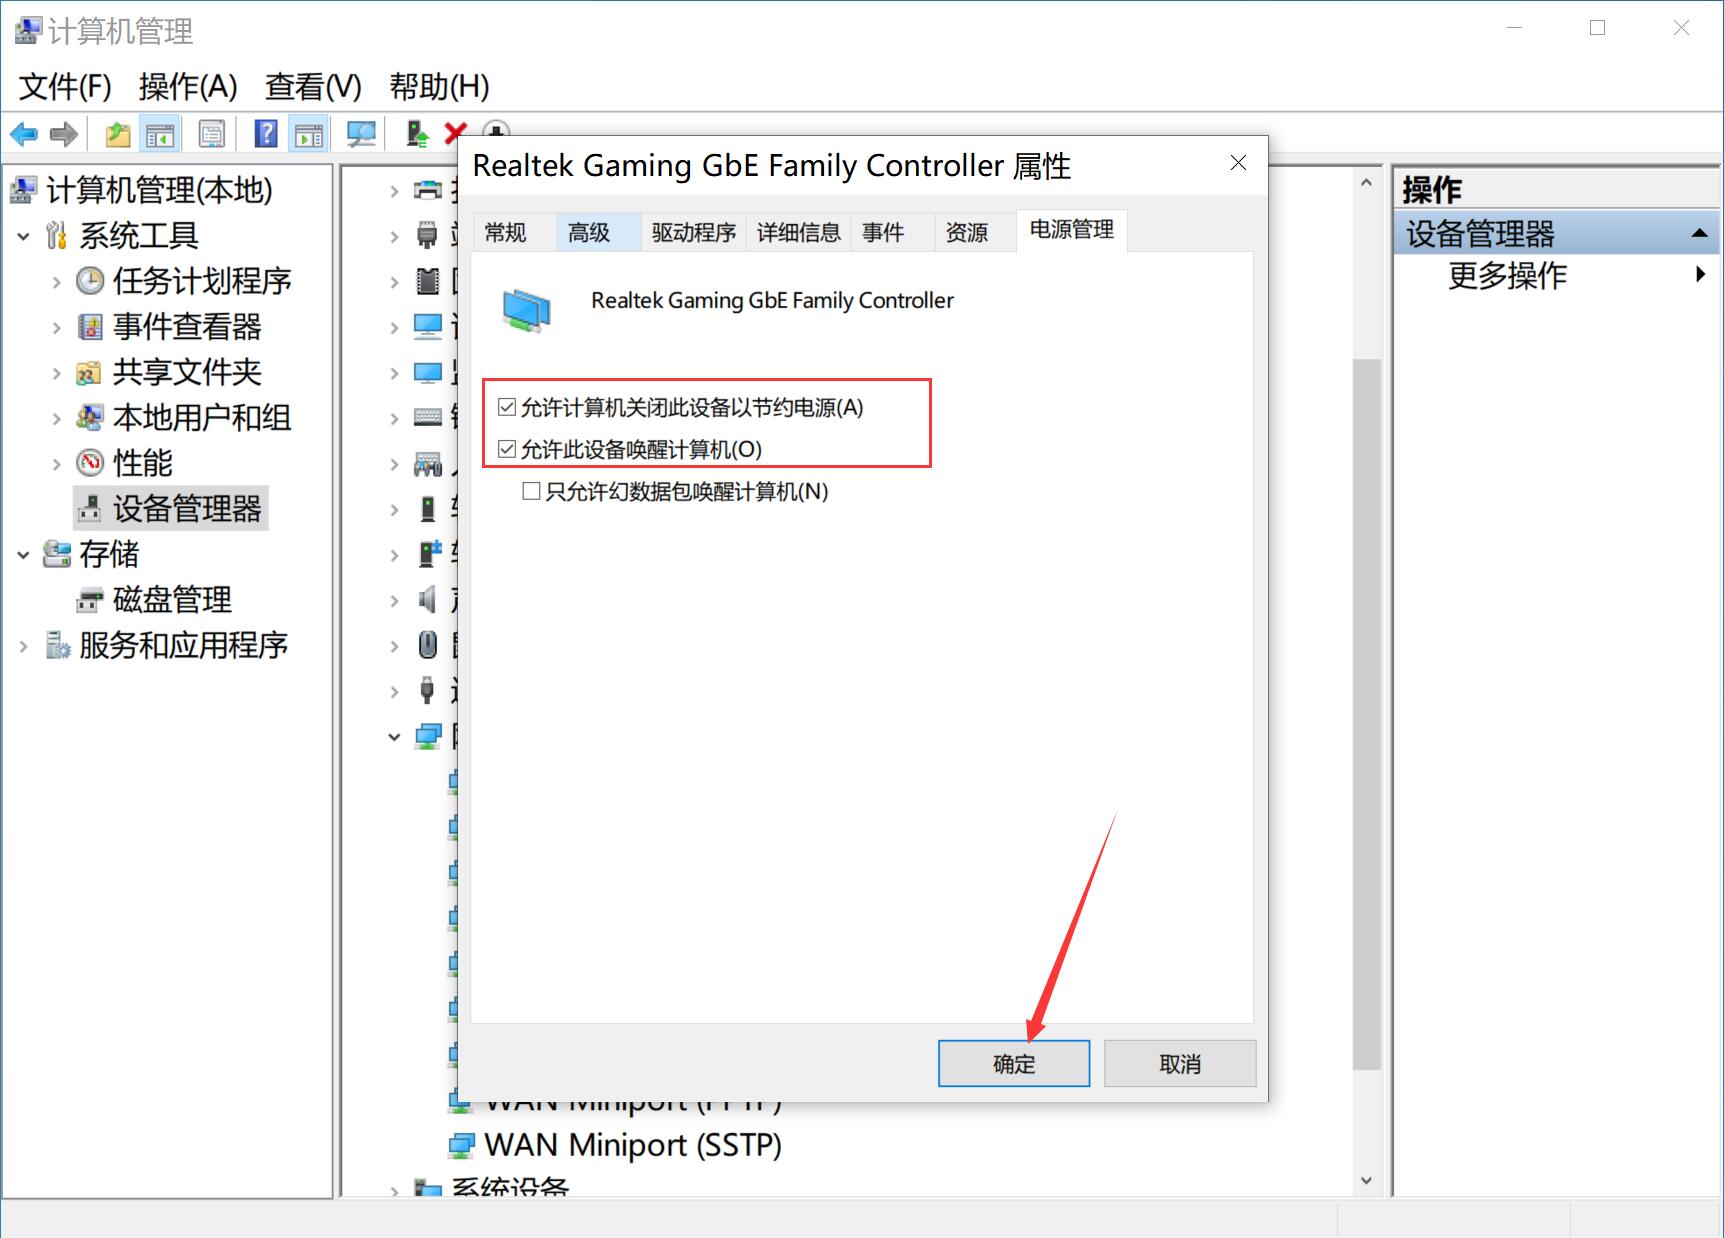
Task: Click the device list vertical scrollbar thumb
Action: pyautogui.click(x=1366, y=714)
